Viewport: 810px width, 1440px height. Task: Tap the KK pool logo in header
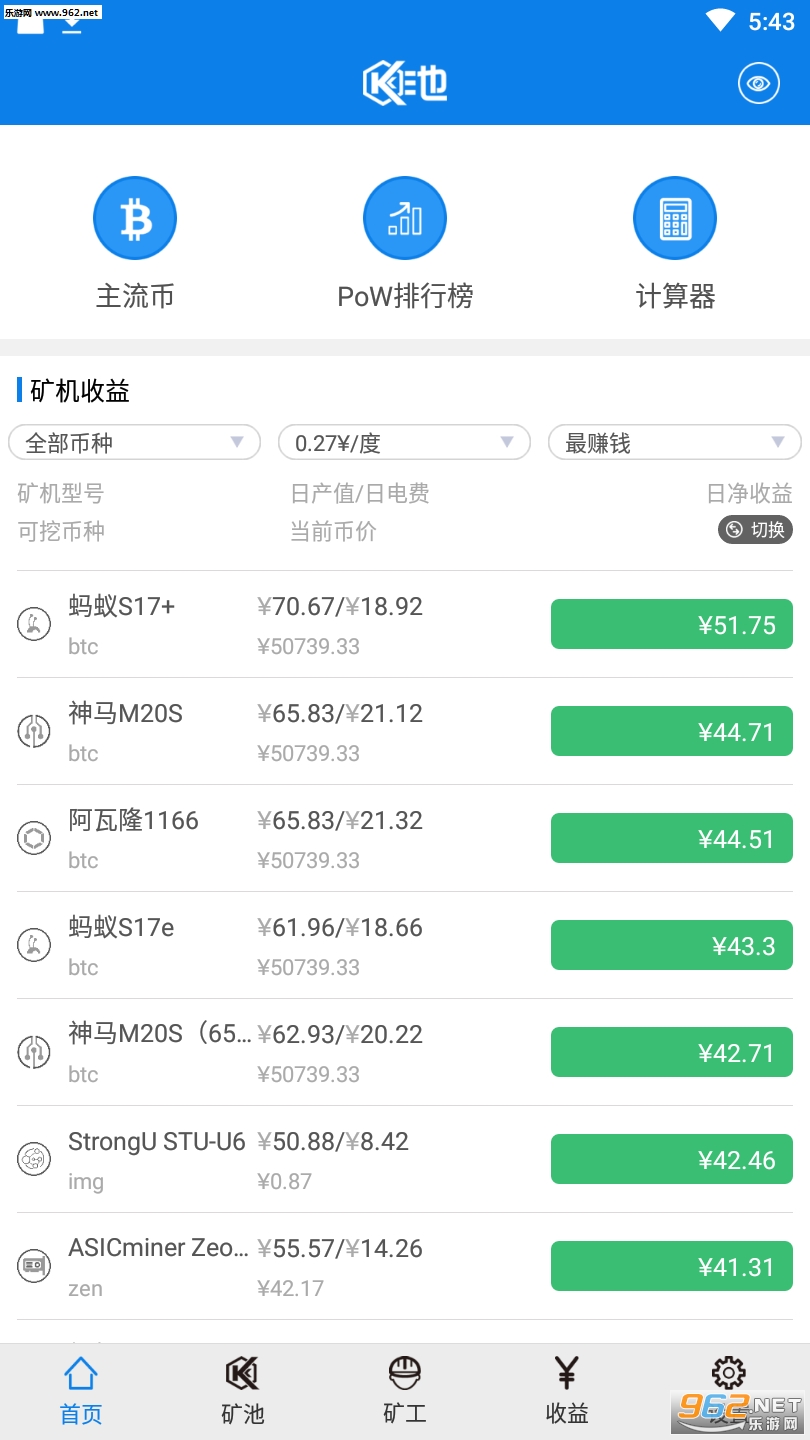click(x=405, y=84)
